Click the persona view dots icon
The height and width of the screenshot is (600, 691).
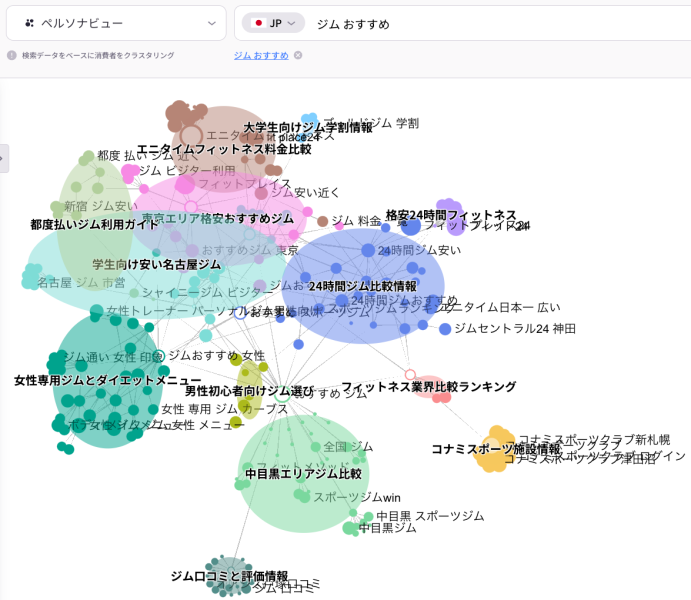click(30, 23)
